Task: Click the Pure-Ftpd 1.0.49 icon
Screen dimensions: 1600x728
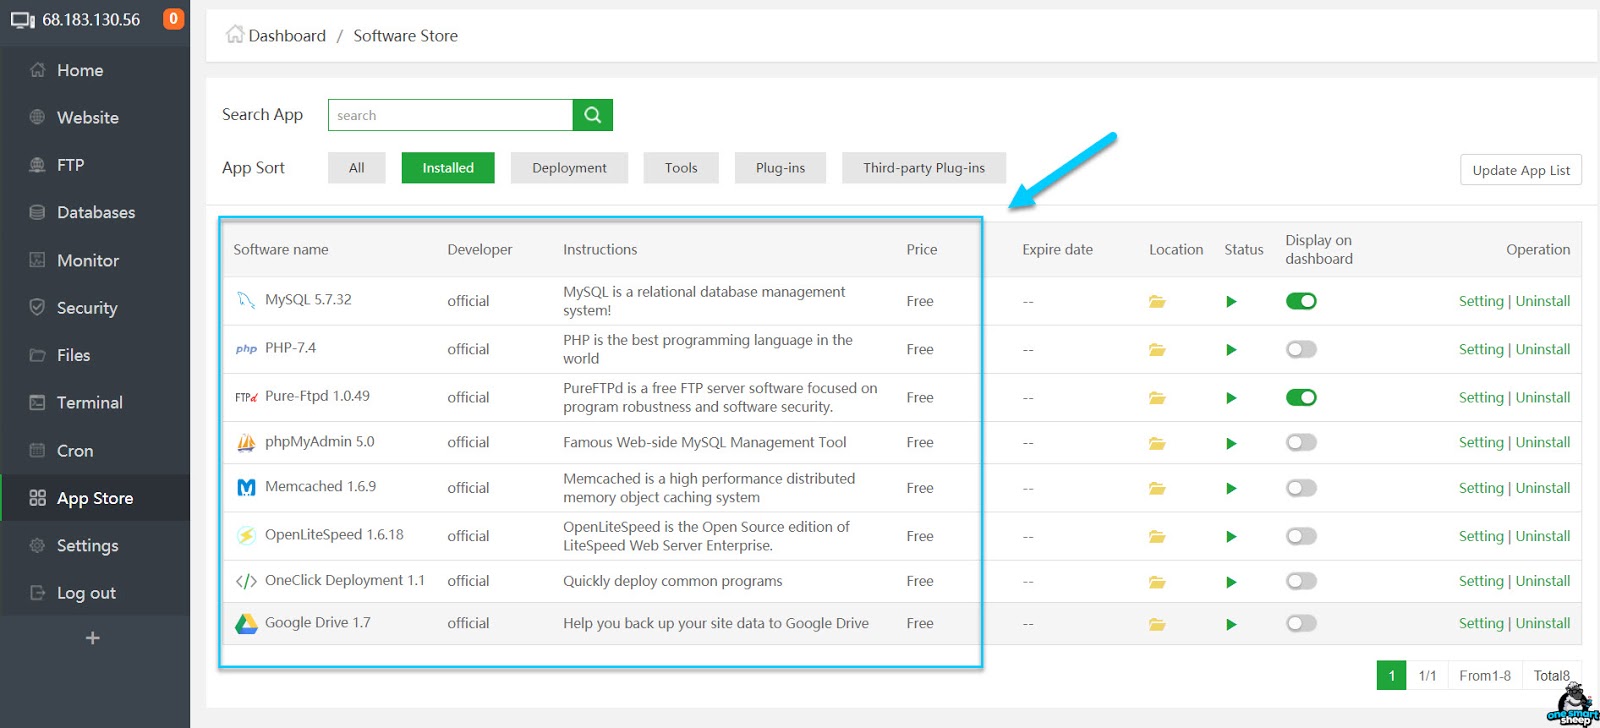Action: coord(246,397)
